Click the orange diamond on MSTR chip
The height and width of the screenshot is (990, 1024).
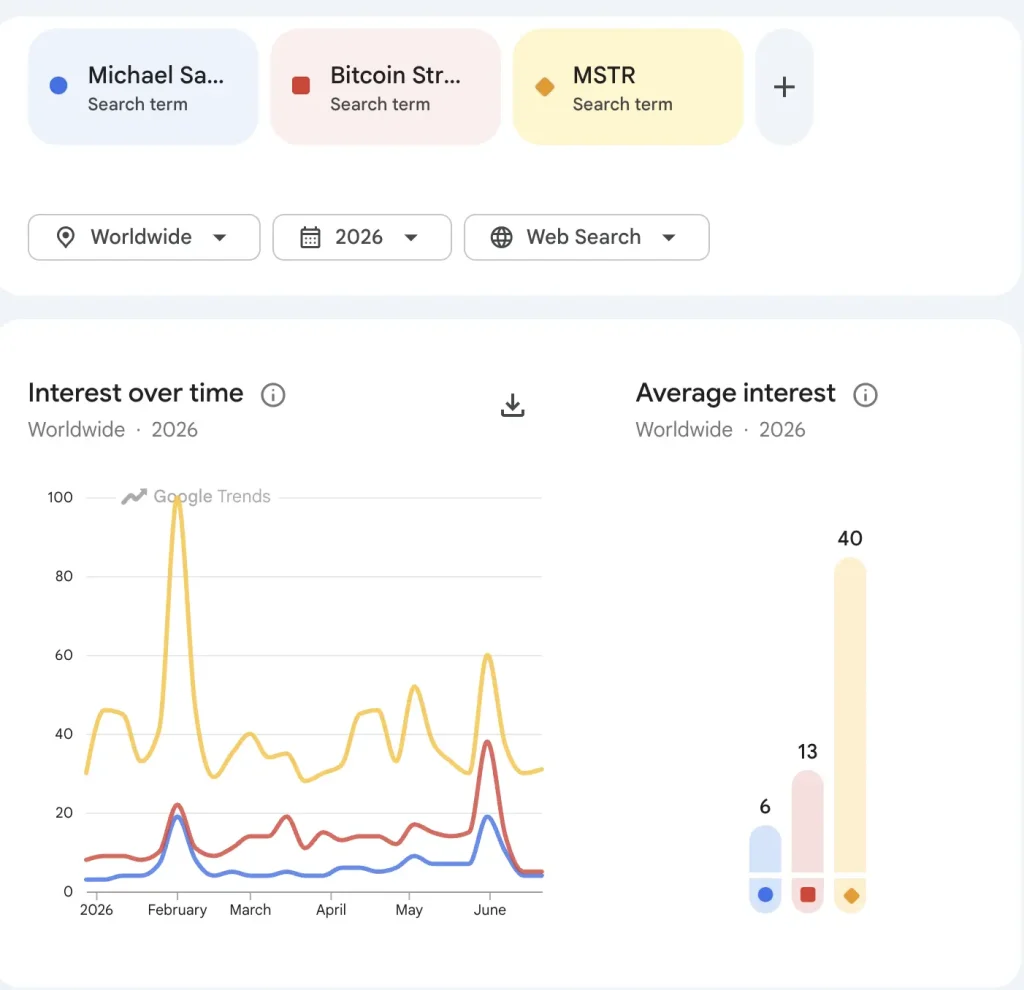545,86
